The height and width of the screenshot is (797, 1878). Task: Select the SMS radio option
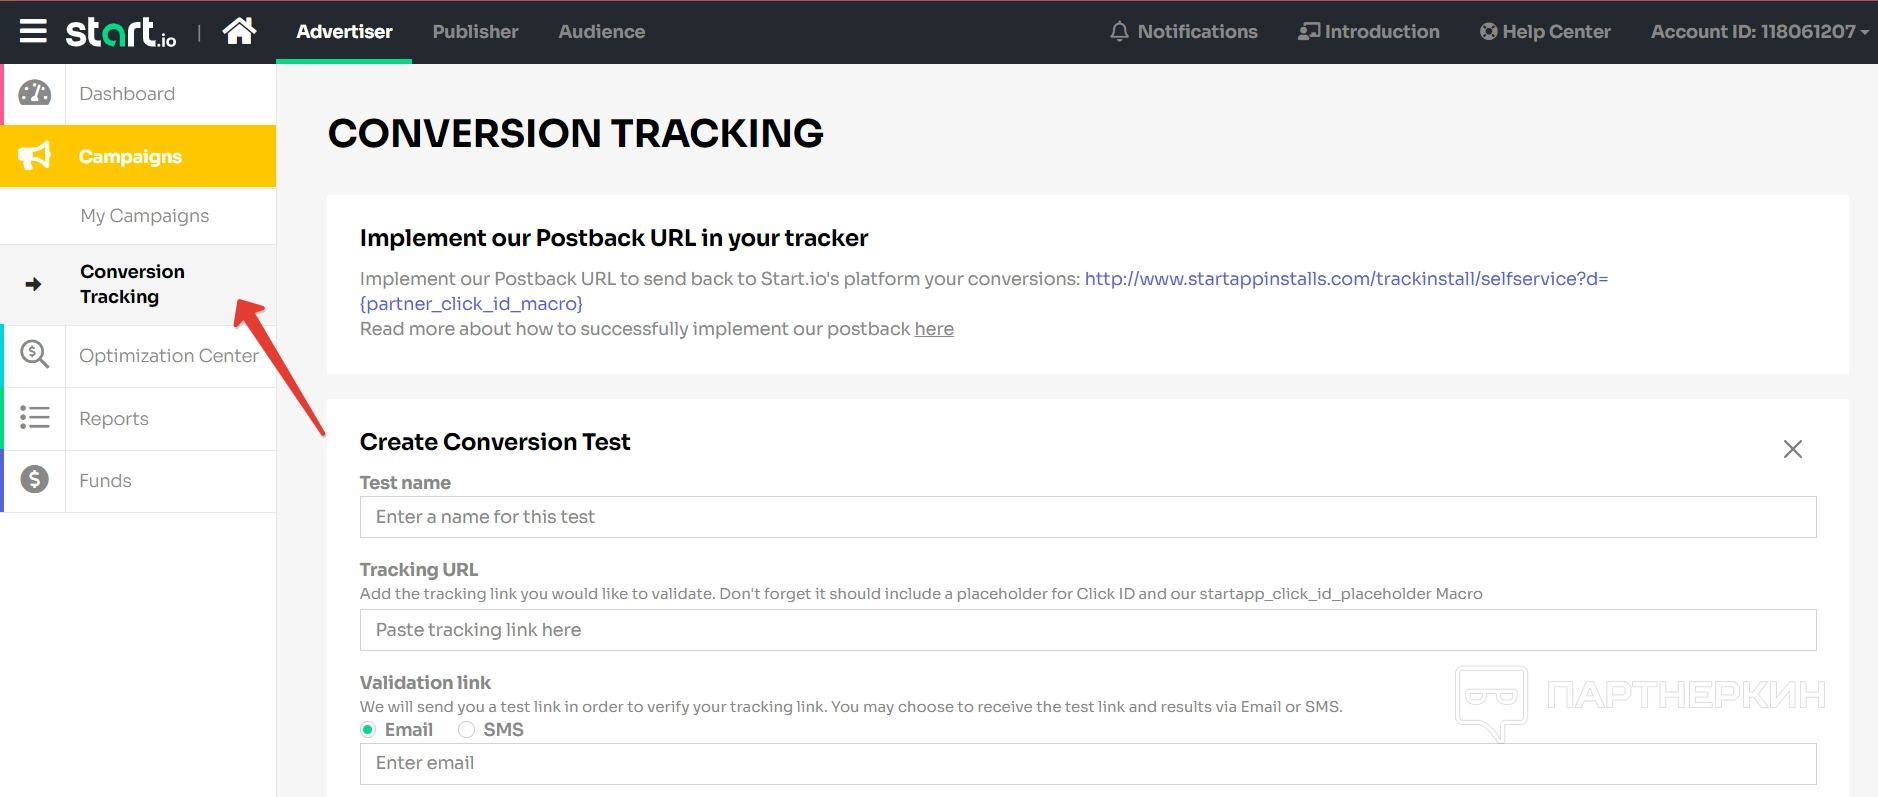click(x=466, y=730)
